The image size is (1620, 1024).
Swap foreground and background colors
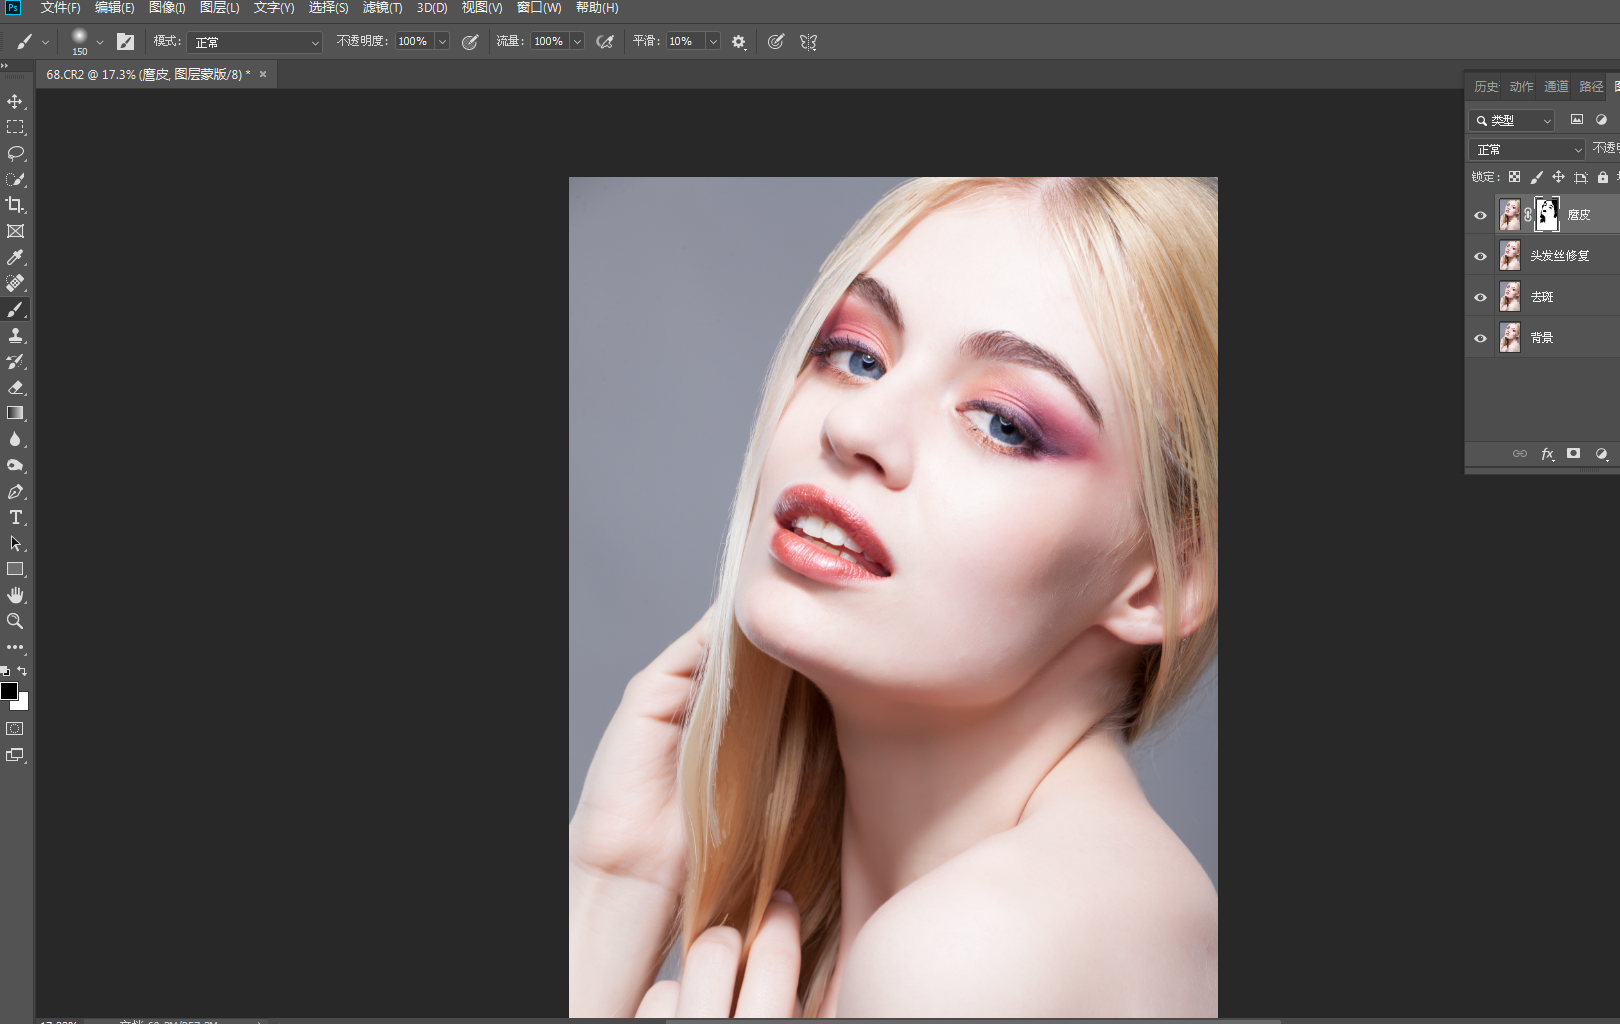click(23, 671)
